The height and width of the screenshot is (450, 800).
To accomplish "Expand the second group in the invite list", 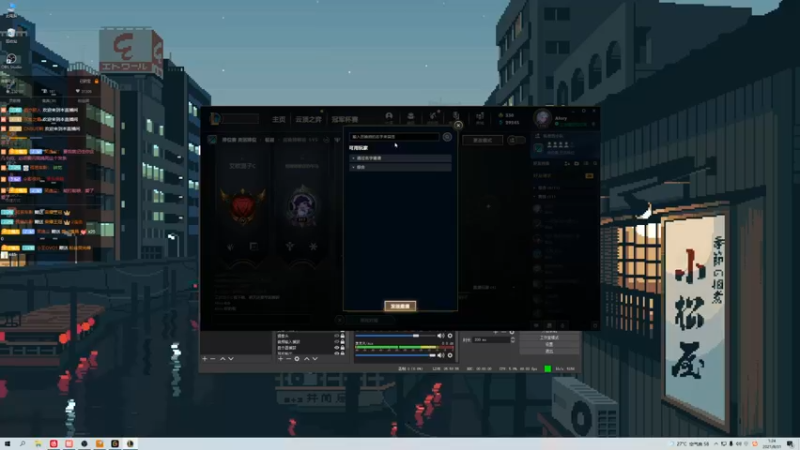I will coord(401,167).
